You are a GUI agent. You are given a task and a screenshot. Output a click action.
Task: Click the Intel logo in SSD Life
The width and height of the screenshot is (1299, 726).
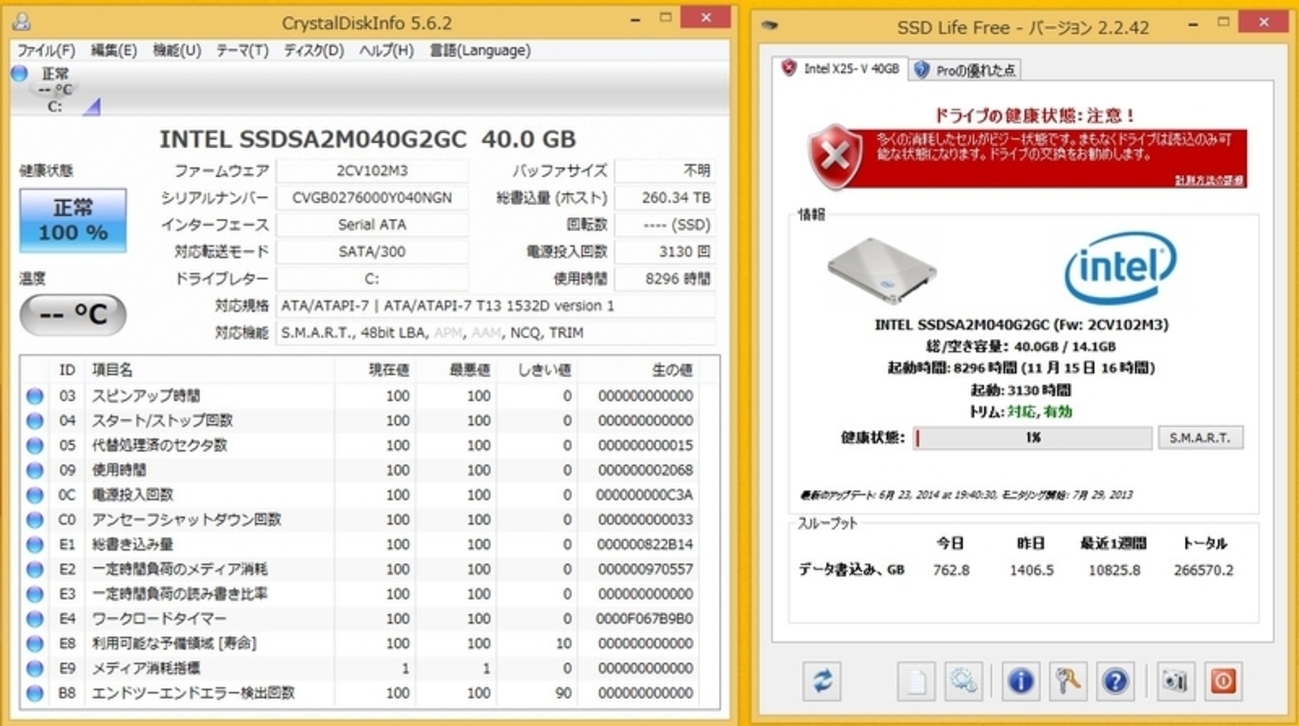tap(1120, 267)
